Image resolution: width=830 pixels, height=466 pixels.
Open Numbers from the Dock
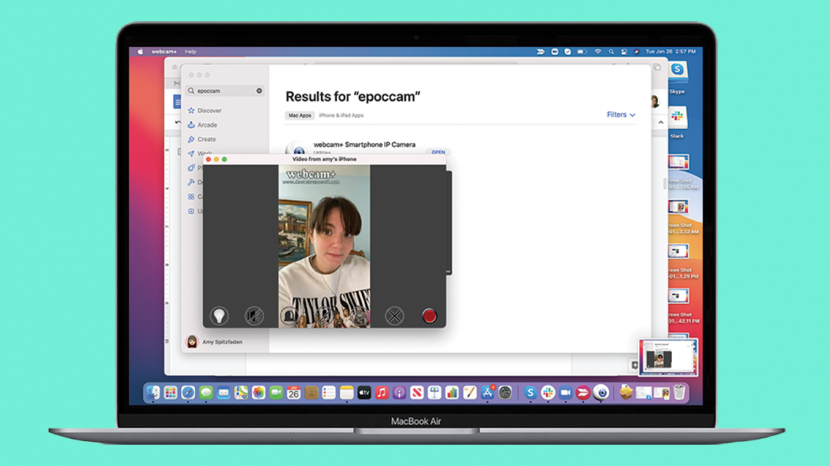coord(452,392)
